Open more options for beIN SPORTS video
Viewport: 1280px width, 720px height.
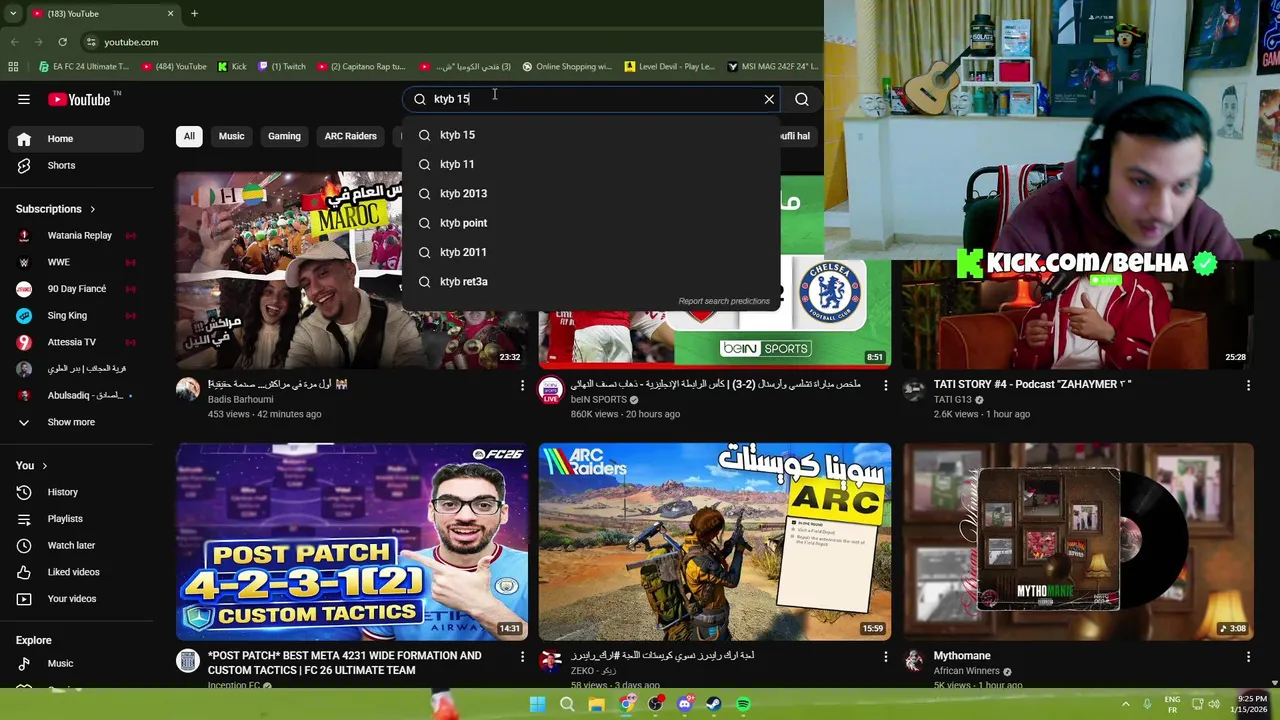(x=885, y=385)
